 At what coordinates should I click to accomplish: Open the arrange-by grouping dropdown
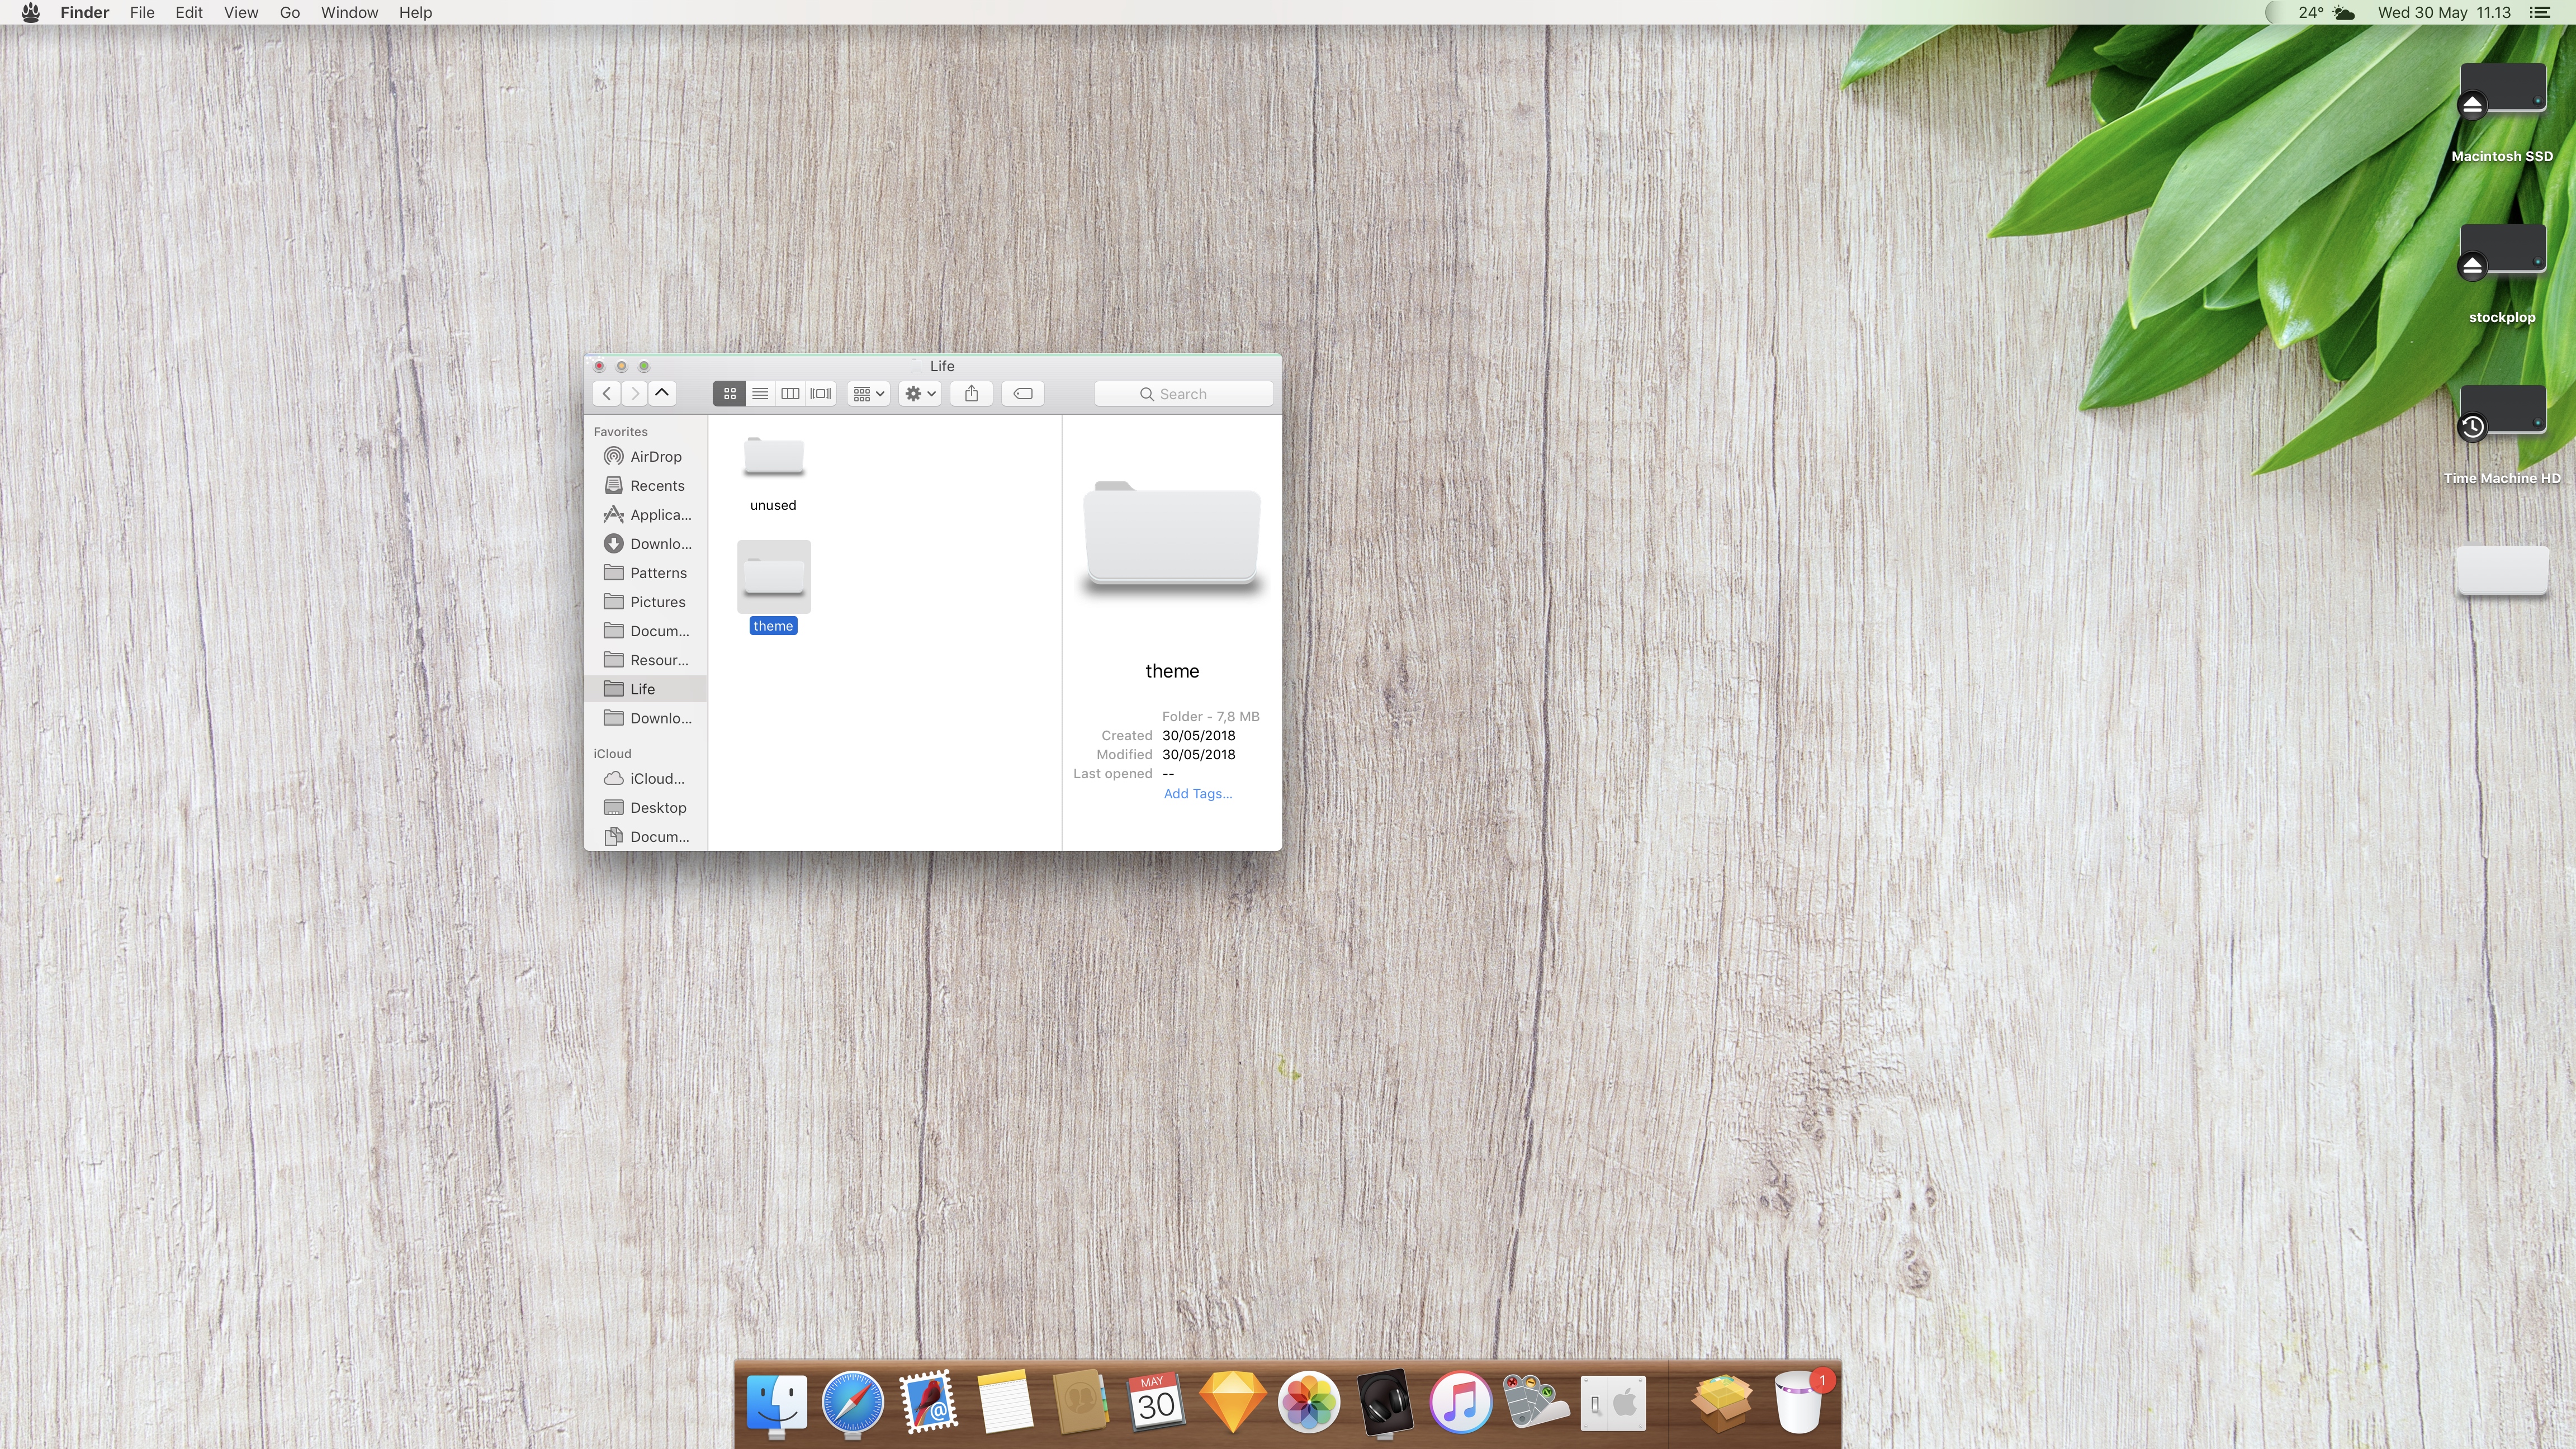point(868,394)
